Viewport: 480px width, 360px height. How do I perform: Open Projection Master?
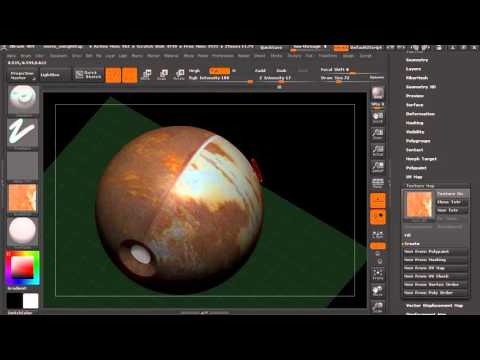coord(22,75)
